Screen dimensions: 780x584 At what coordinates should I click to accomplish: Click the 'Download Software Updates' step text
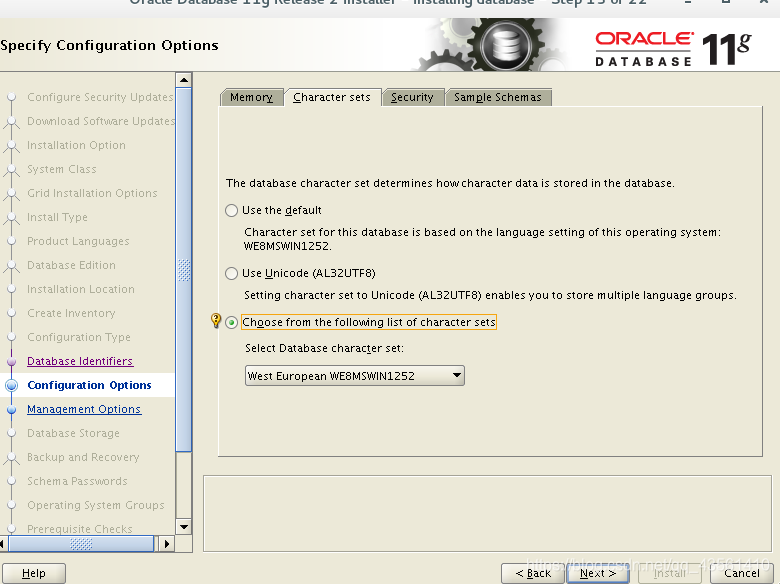100,121
